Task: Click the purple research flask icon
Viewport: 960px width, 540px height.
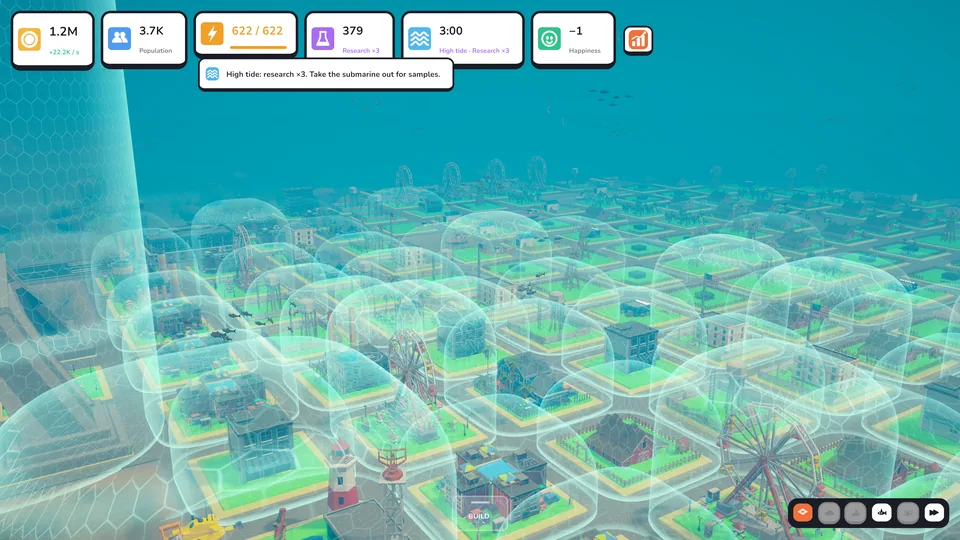Action: coord(323,38)
